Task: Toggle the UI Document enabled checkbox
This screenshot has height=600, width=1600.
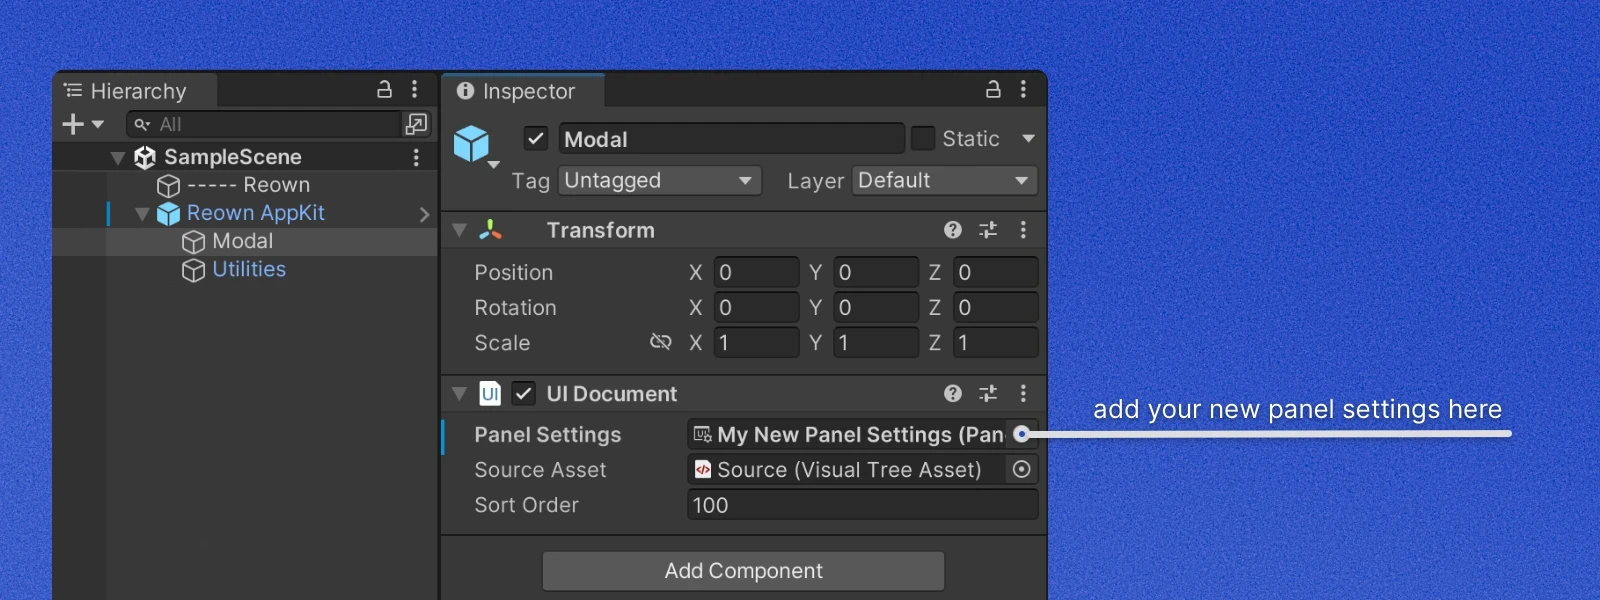Action: point(524,393)
